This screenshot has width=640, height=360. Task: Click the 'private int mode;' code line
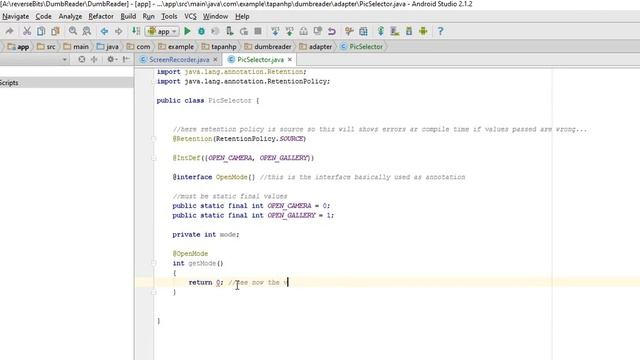point(206,235)
